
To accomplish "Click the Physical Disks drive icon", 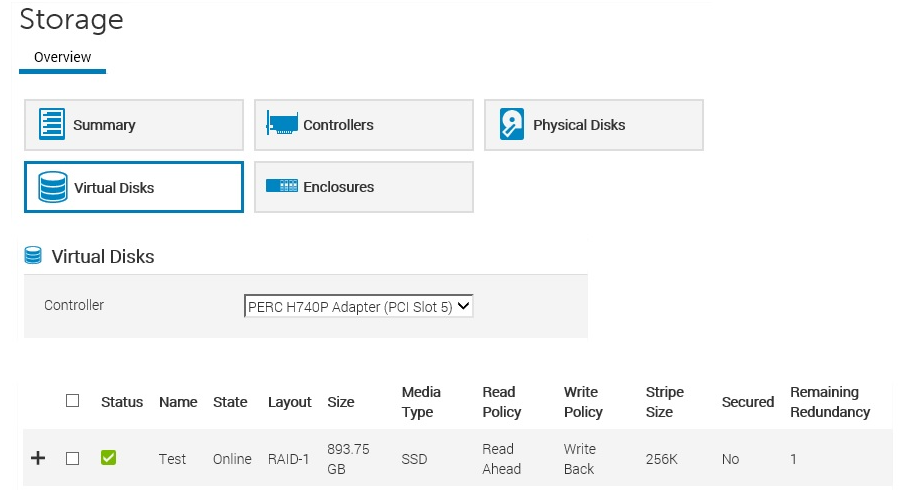I will pos(512,124).
